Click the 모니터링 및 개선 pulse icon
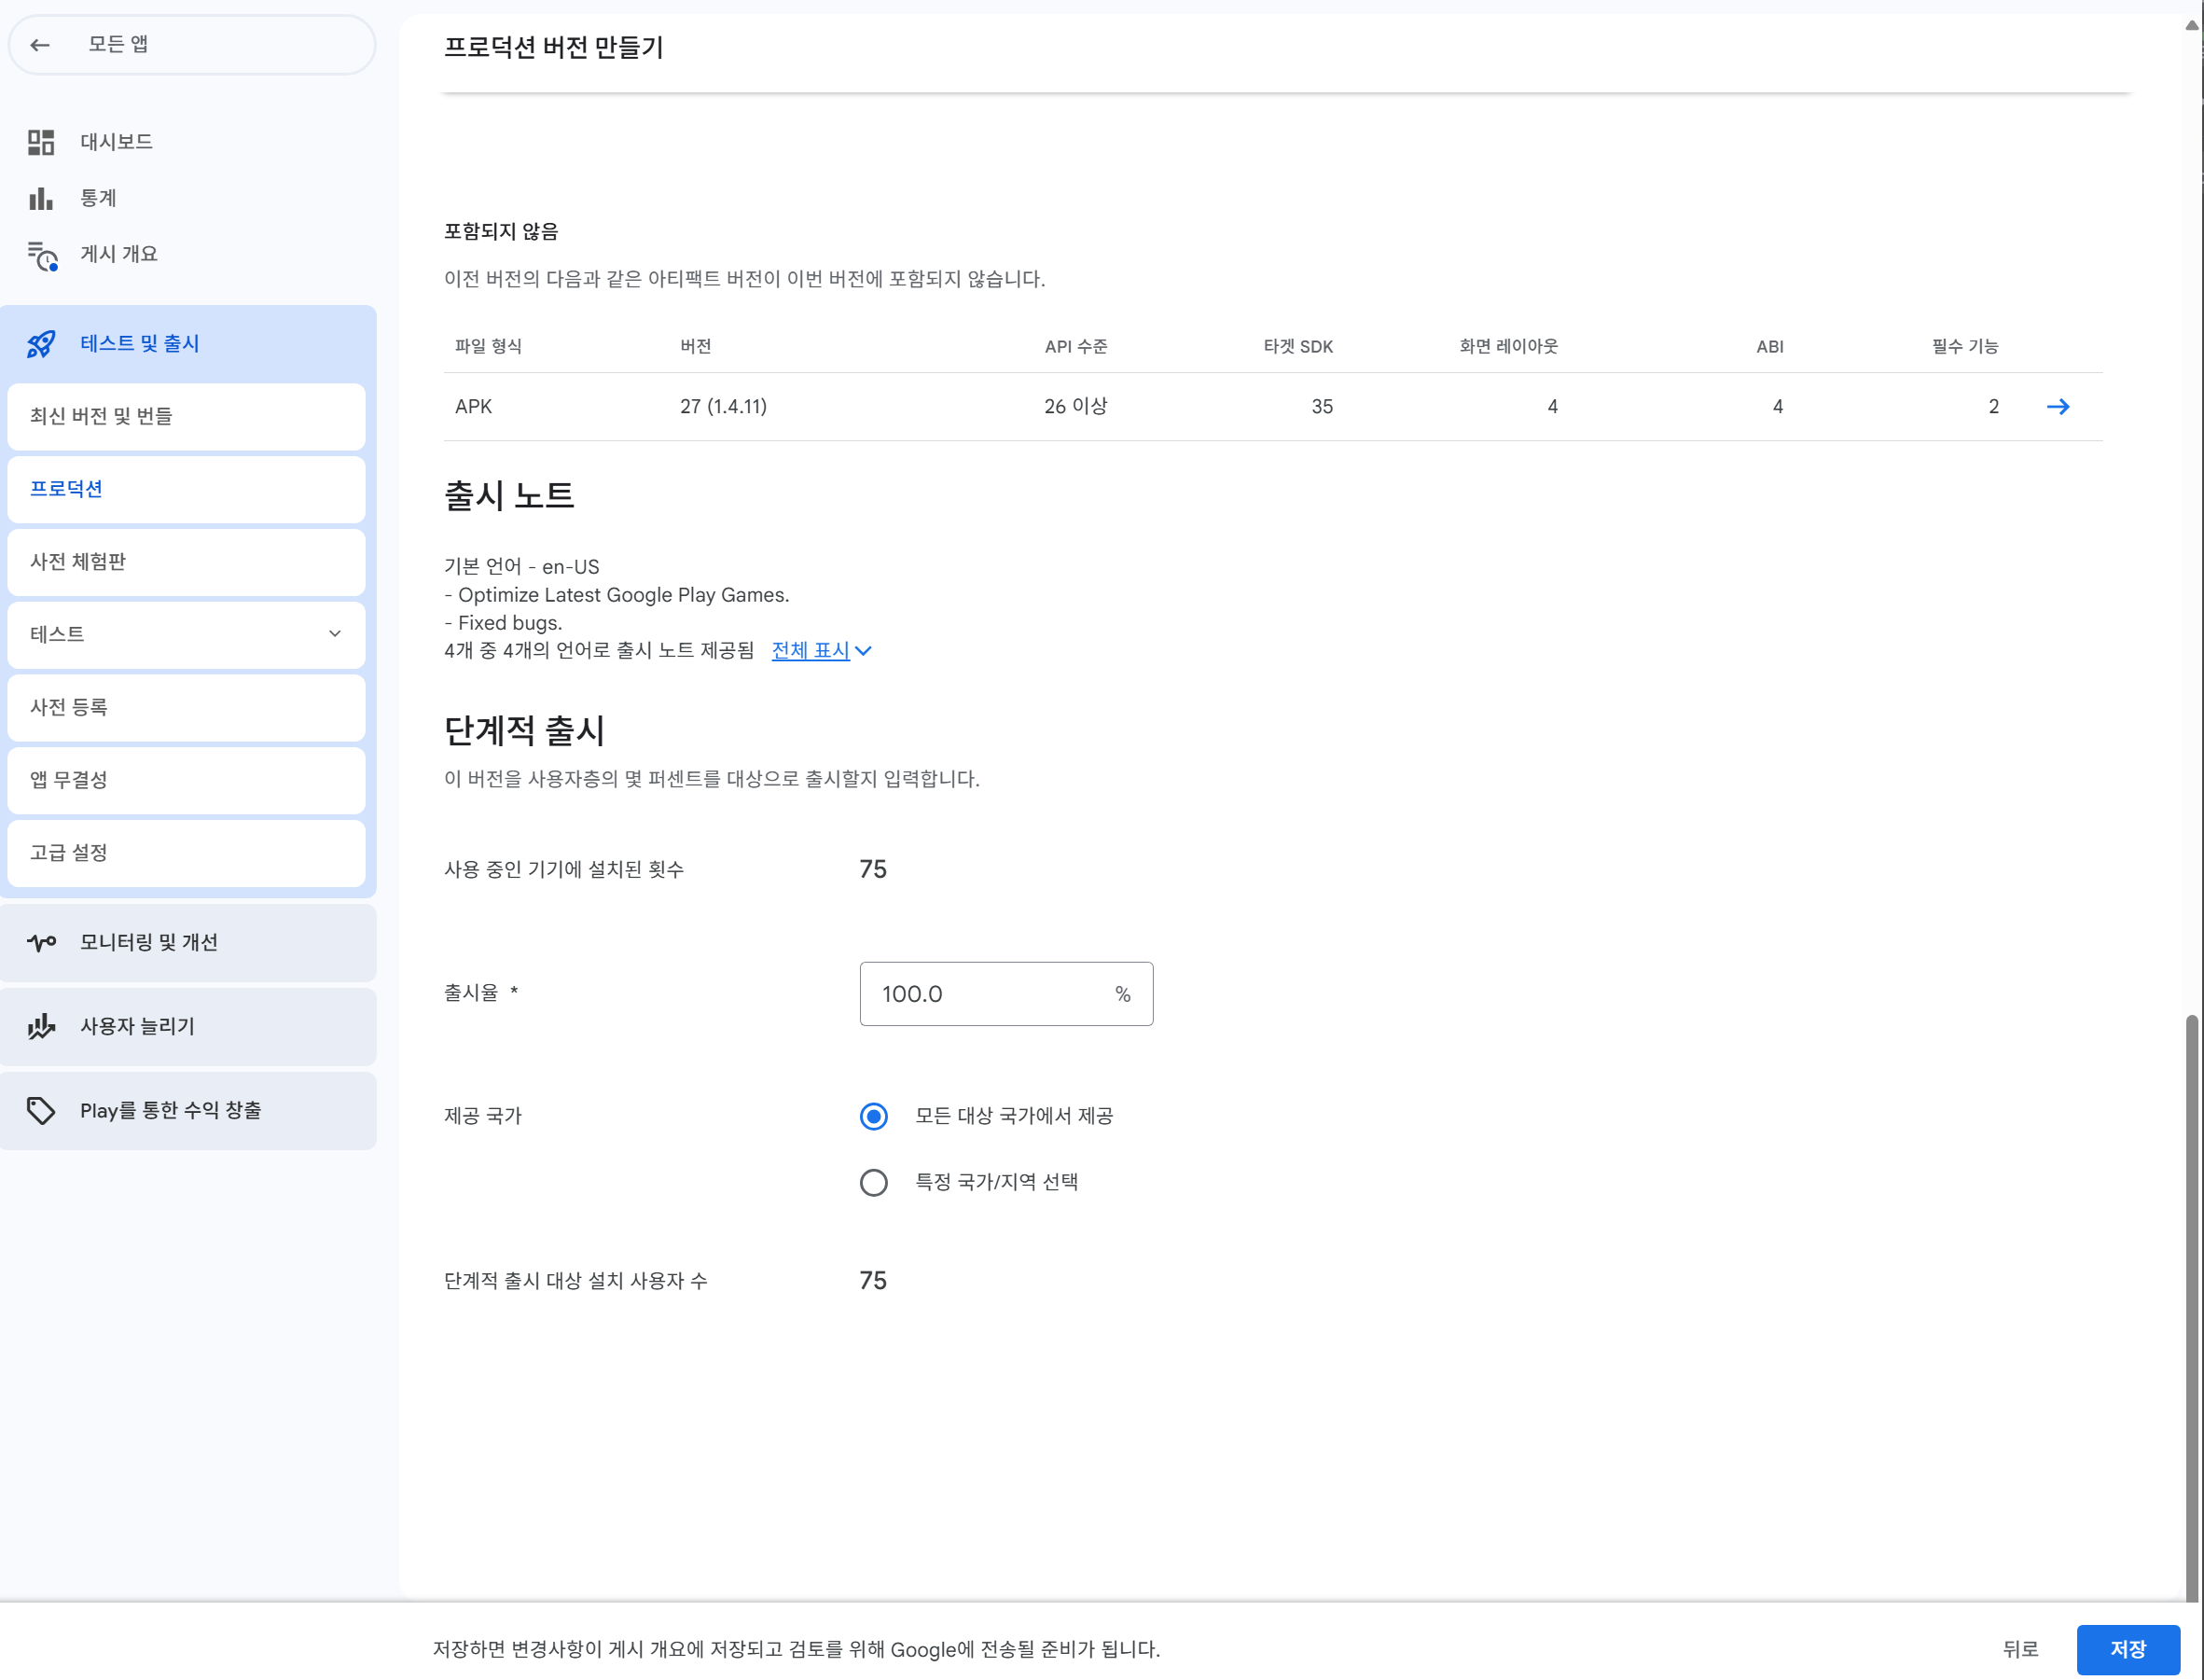 pyautogui.click(x=41, y=942)
